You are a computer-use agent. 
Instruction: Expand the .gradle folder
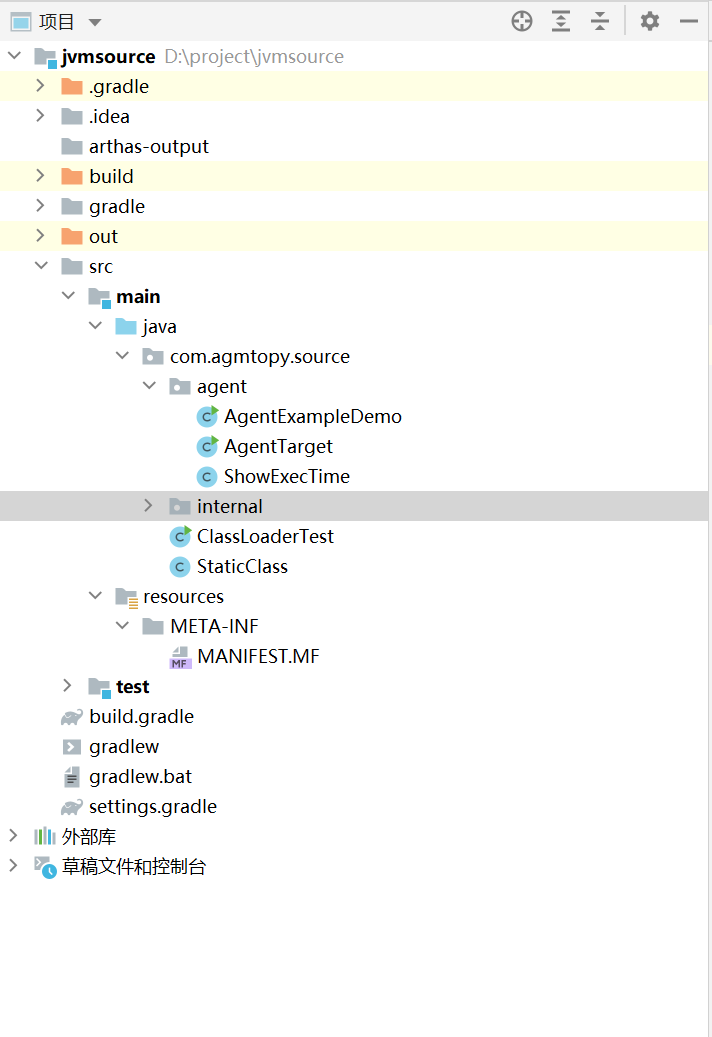41,86
